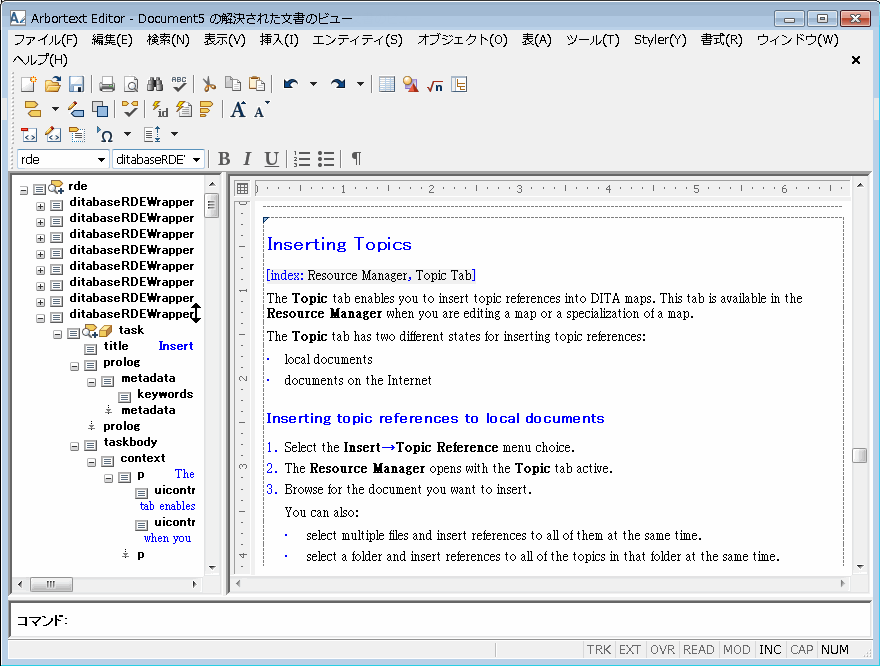Screen dimensions: 880x666
Task: Open Find with the binoculars icon
Action: (155, 84)
